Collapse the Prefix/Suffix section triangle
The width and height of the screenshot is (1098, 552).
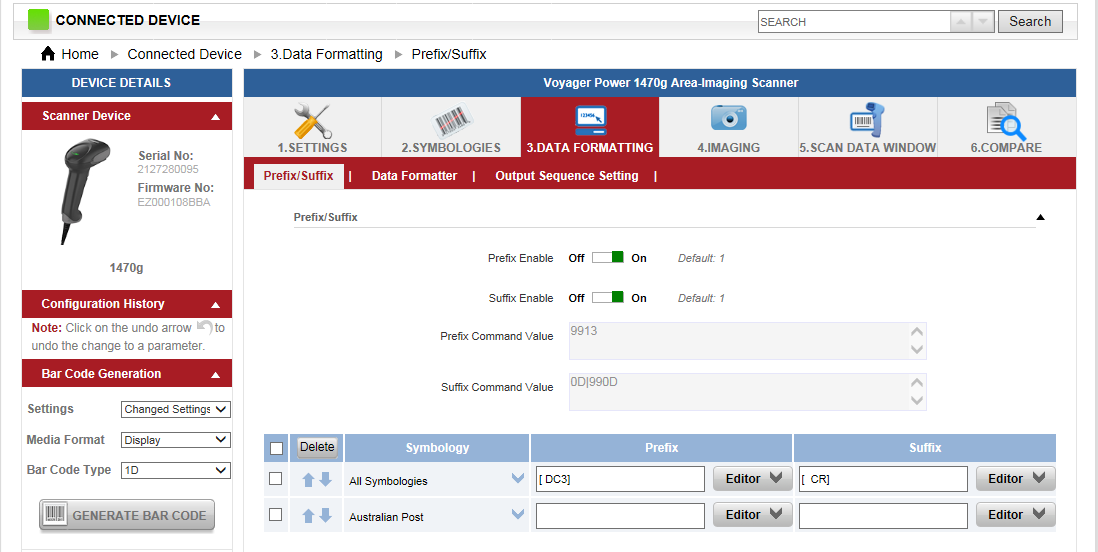1041,217
